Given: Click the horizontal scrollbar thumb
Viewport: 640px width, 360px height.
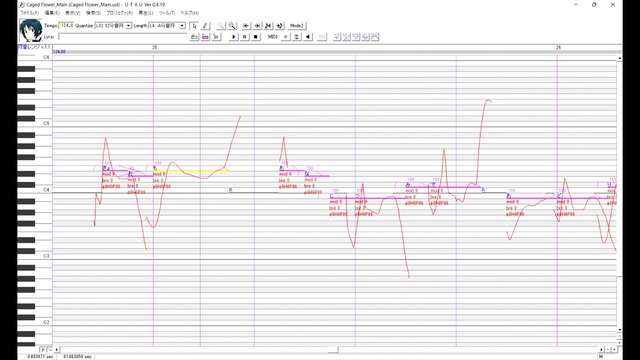Looking at the screenshot, I should (x=333, y=350).
